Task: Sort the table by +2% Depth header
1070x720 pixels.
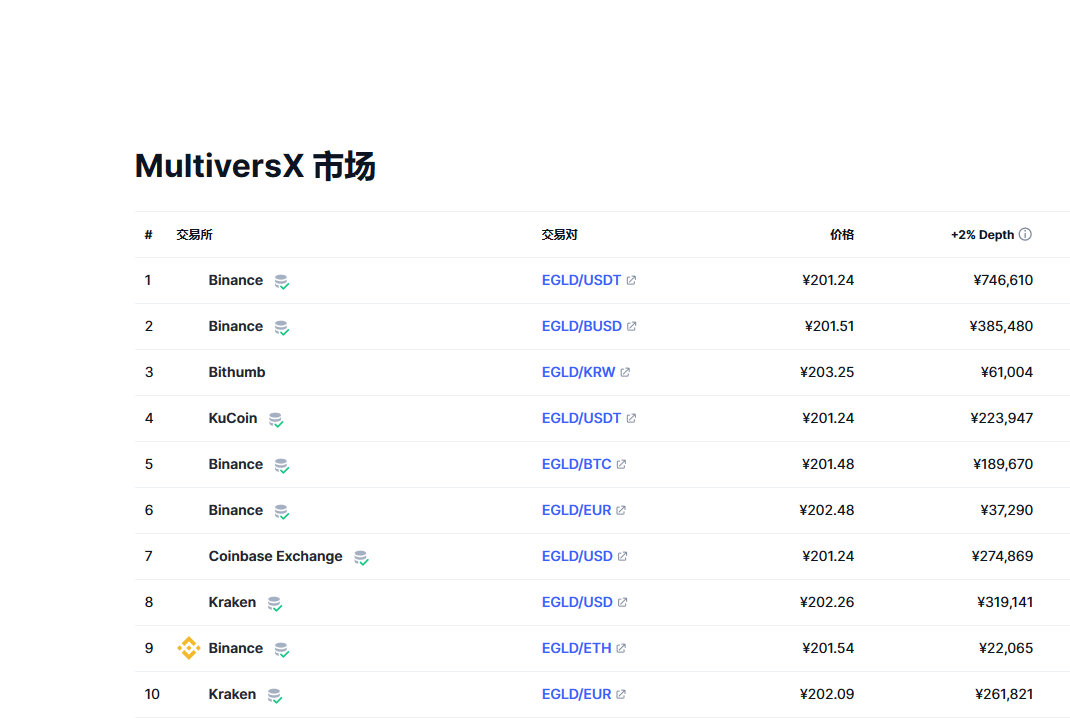Action: click(x=981, y=235)
